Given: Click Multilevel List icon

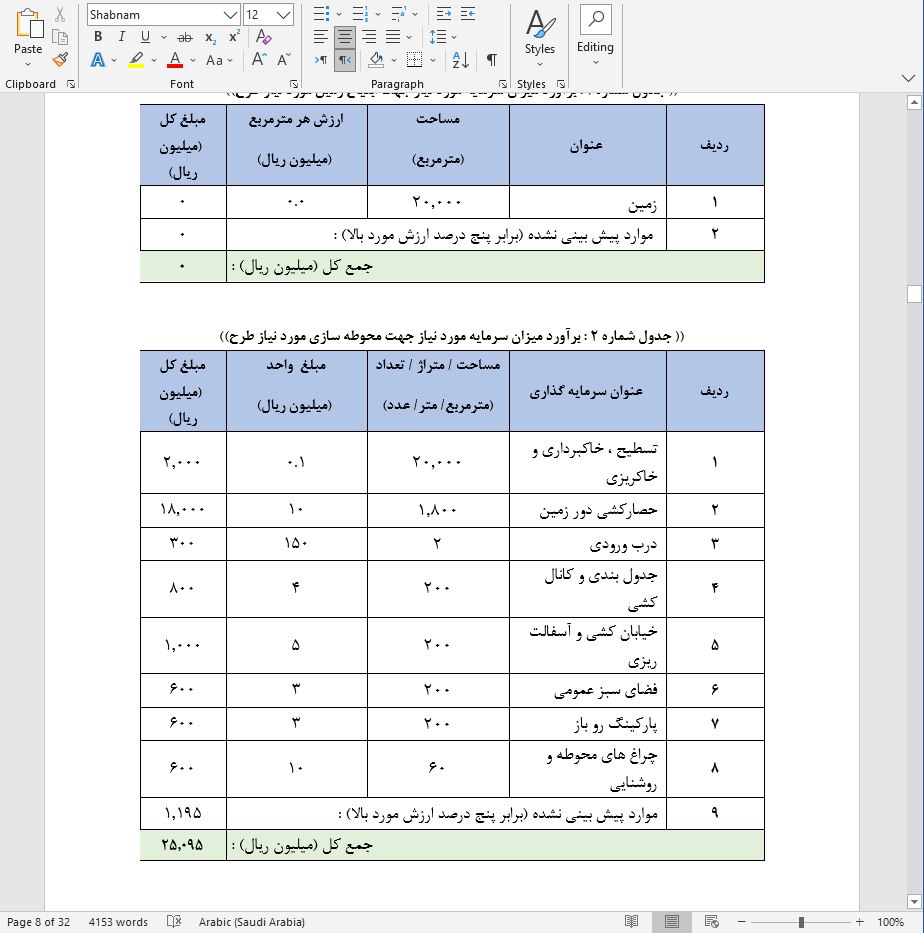Looking at the screenshot, I should point(398,14).
